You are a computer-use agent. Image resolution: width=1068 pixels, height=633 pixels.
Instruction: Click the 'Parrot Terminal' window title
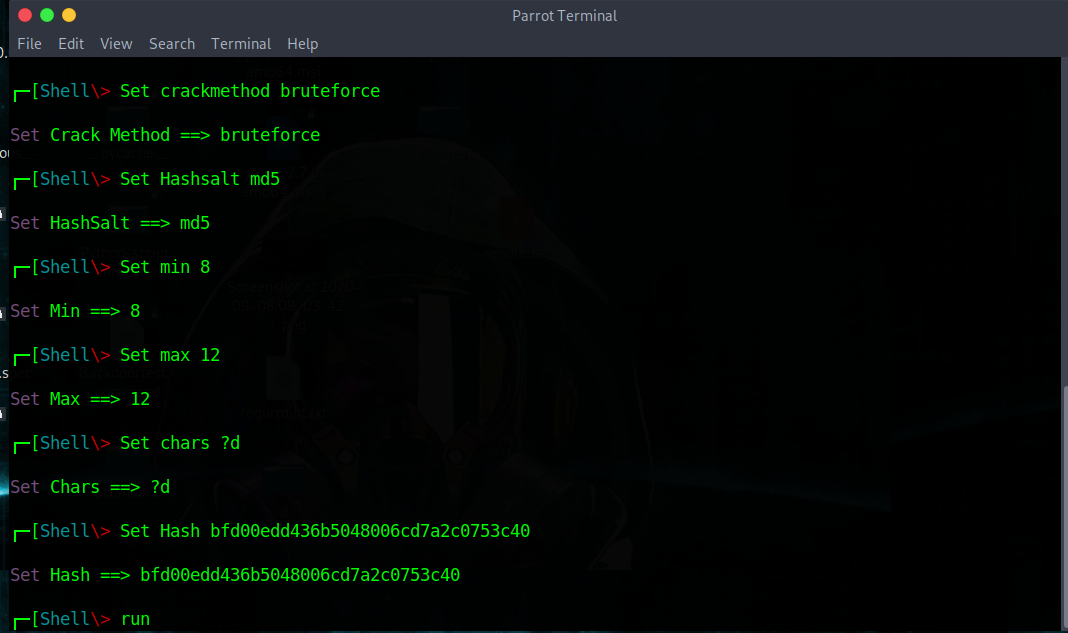(565, 16)
